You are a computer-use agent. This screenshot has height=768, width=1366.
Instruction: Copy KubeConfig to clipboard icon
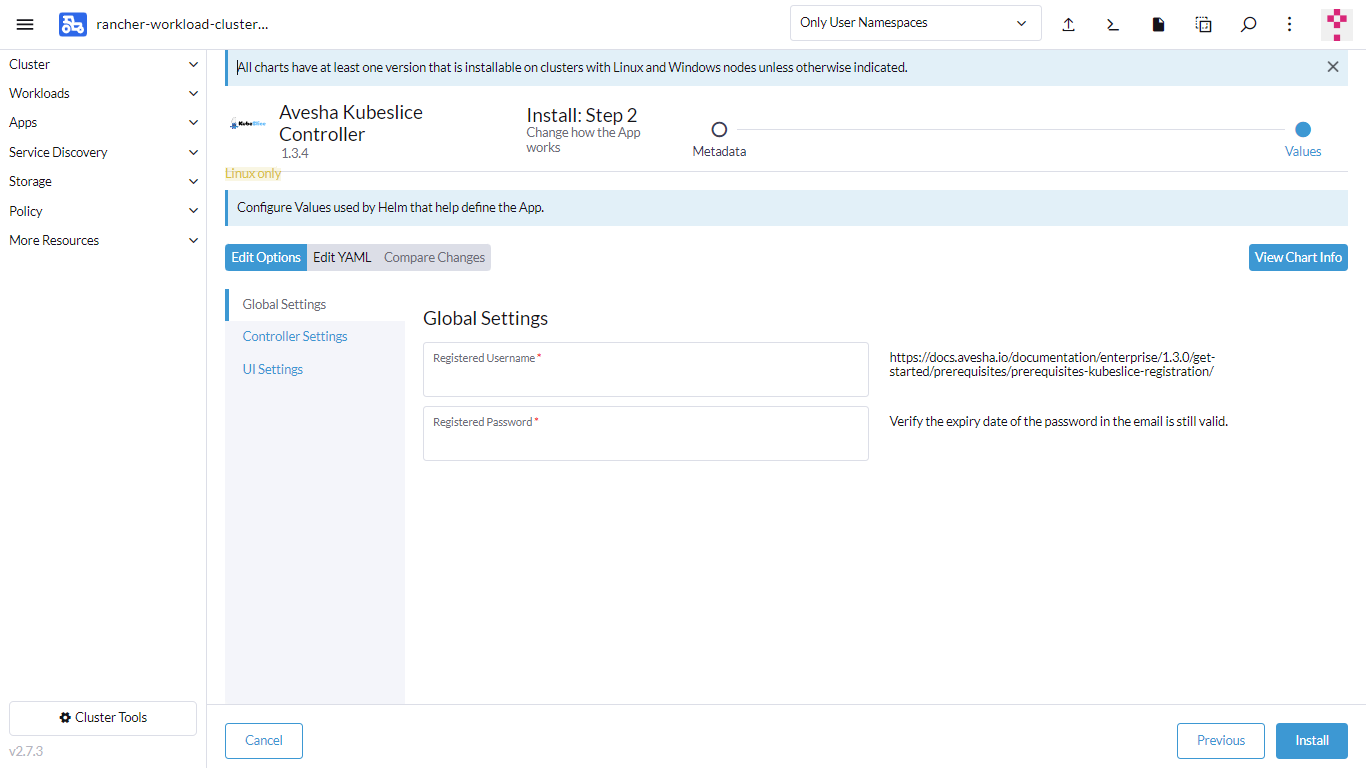(x=1204, y=24)
